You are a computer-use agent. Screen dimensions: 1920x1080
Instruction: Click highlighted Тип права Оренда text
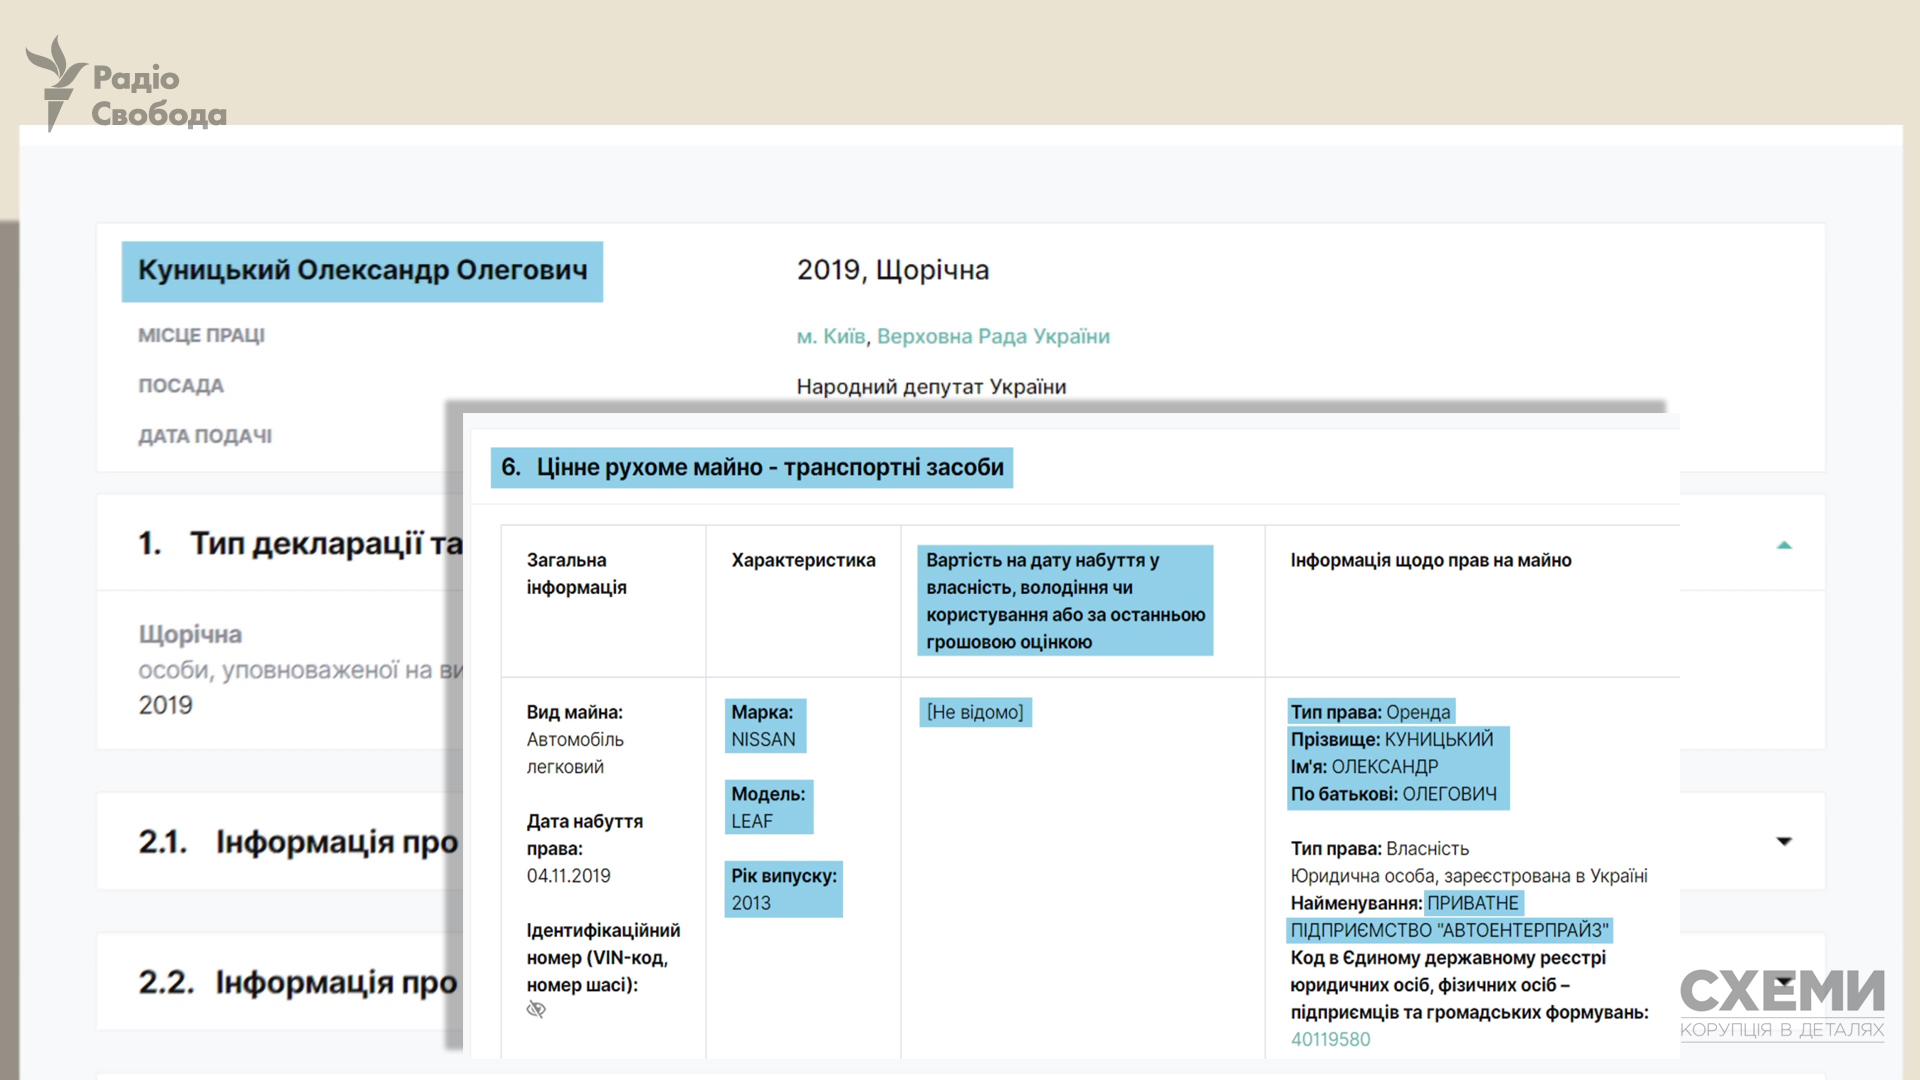[1370, 712]
